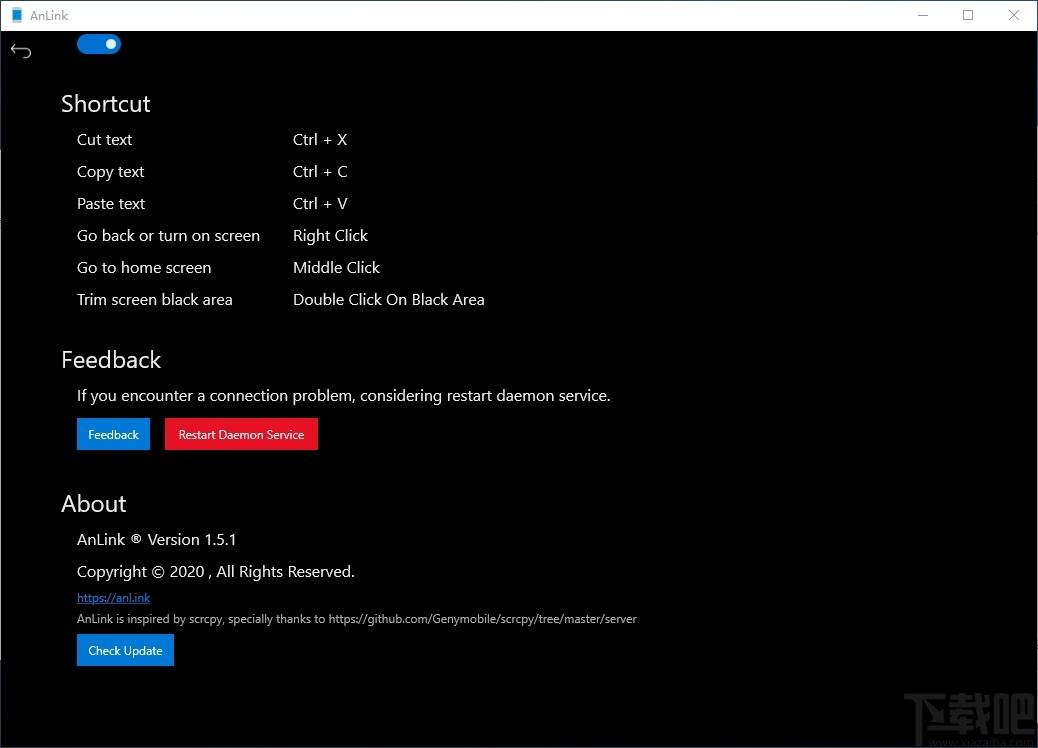The image size is (1038, 748).
Task: Click 'AnLink ® Version 1.5.1' text
Action: pyautogui.click(x=156, y=539)
